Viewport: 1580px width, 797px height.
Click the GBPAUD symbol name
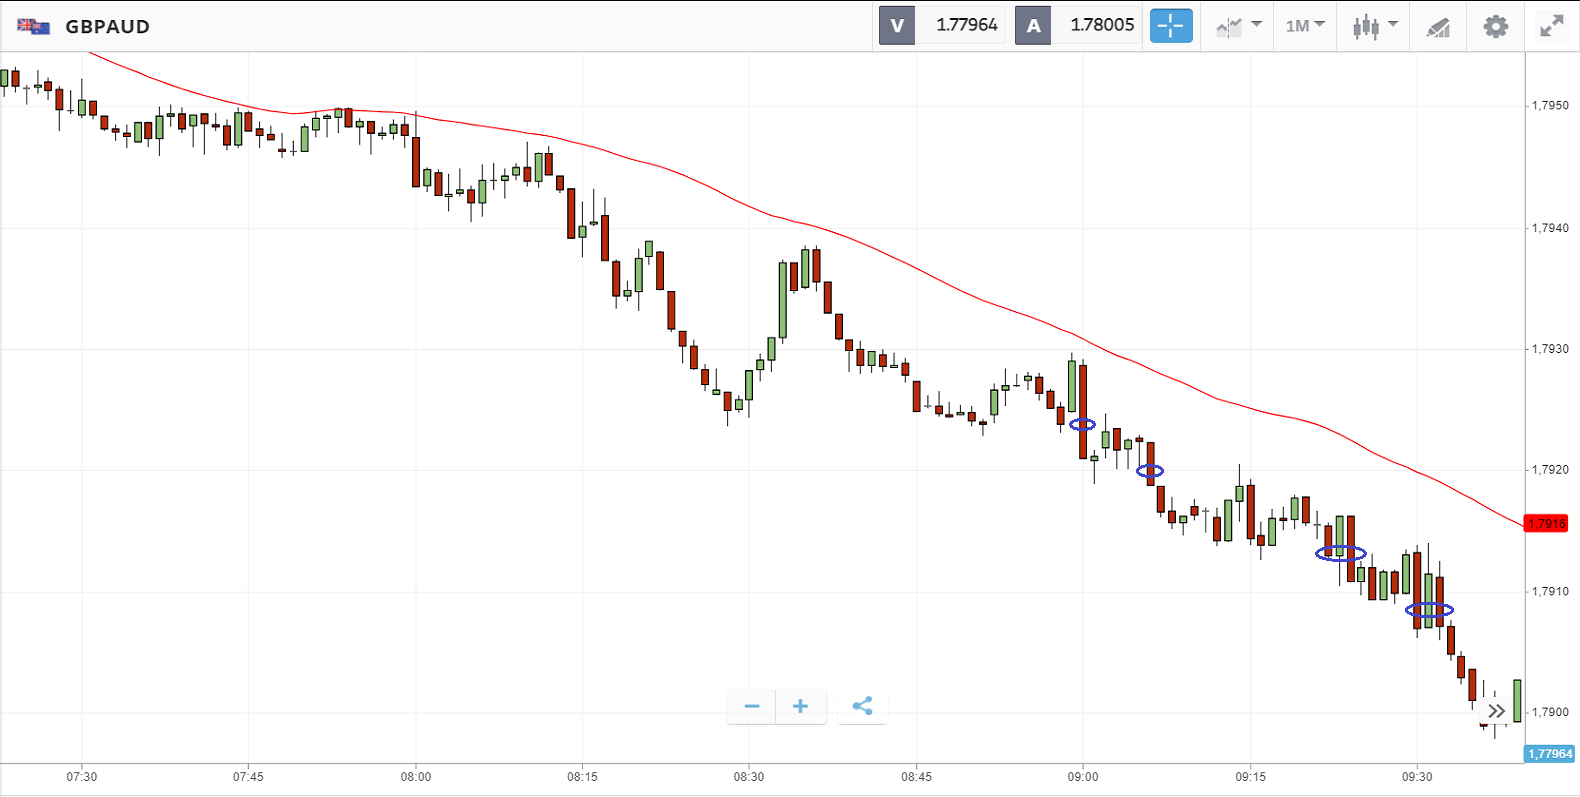107,27
